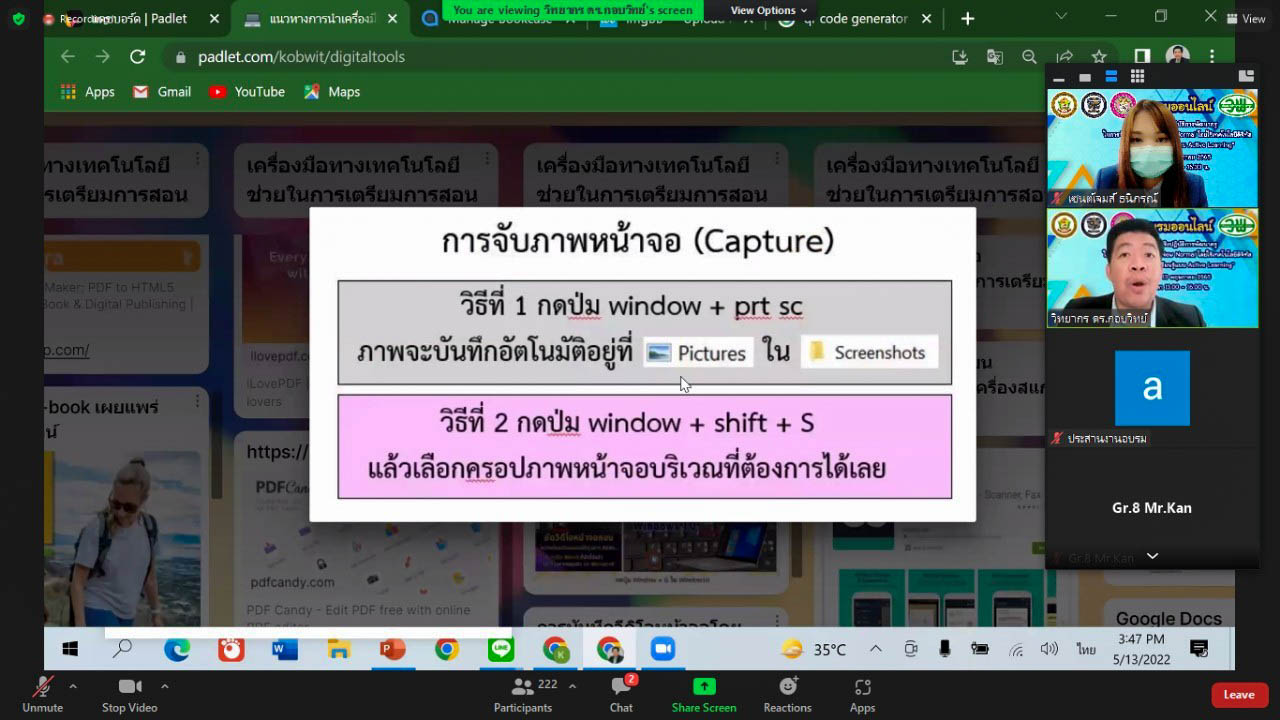This screenshot has width=1280, height=720.
Task: Open the Participants panel
Action: (x=522, y=693)
